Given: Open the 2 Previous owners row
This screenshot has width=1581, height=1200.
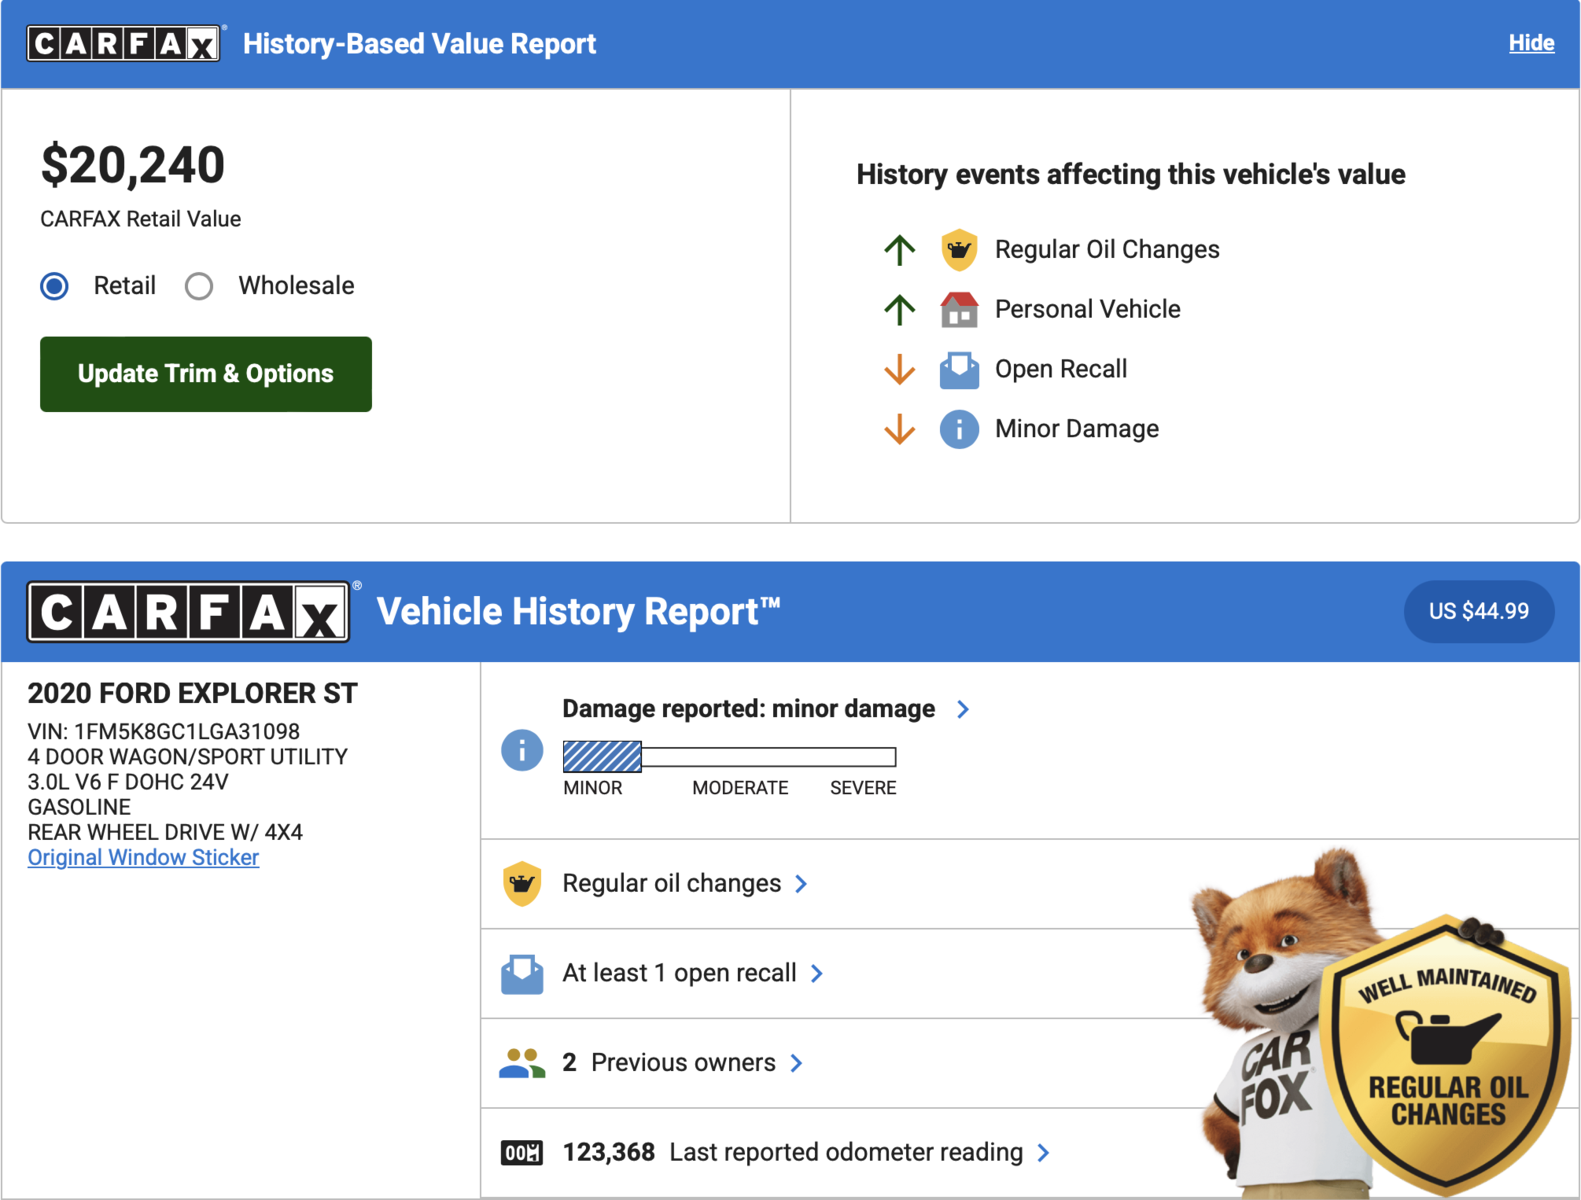Looking at the screenshot, I should tap(684, 1063).
